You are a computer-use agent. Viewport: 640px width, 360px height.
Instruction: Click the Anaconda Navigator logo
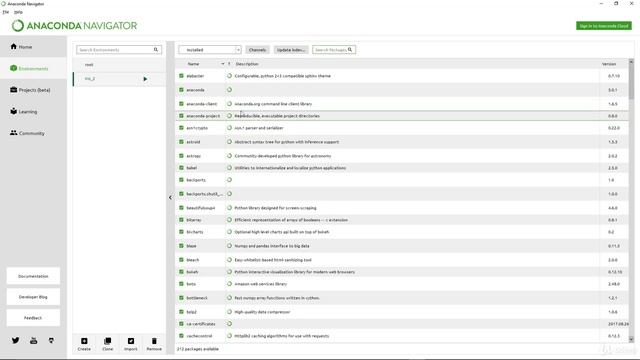point(74,26)
